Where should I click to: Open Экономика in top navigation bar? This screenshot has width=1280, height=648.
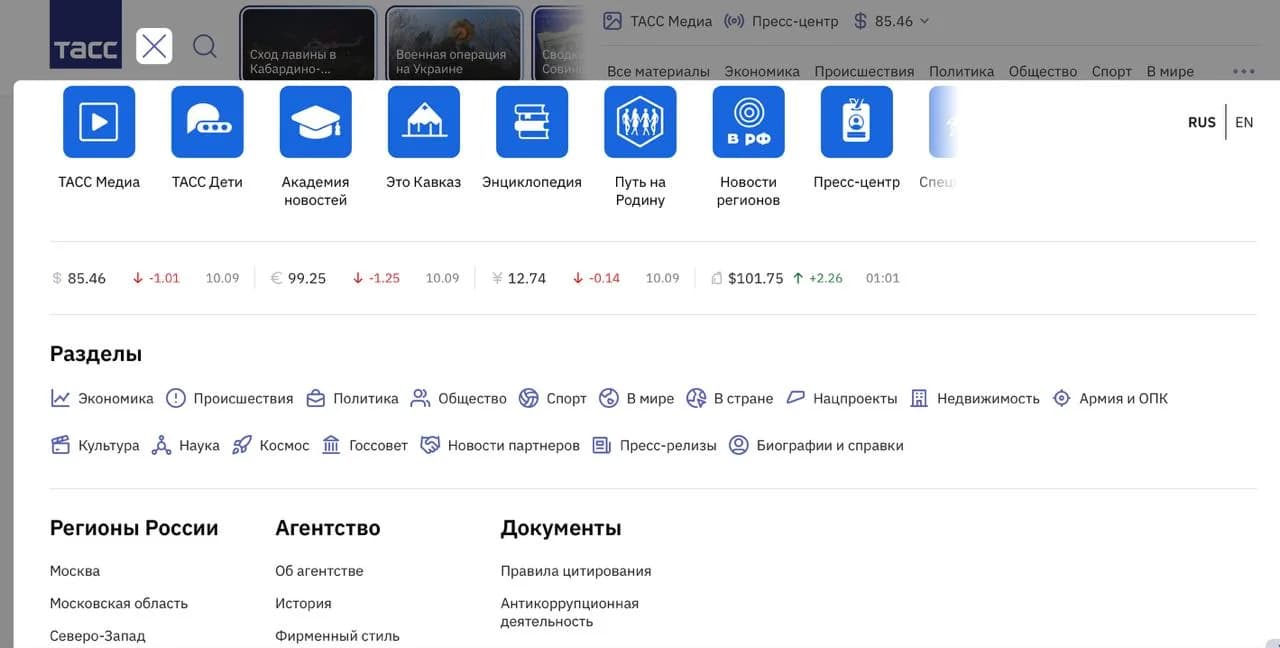click(x=762, y=71)
